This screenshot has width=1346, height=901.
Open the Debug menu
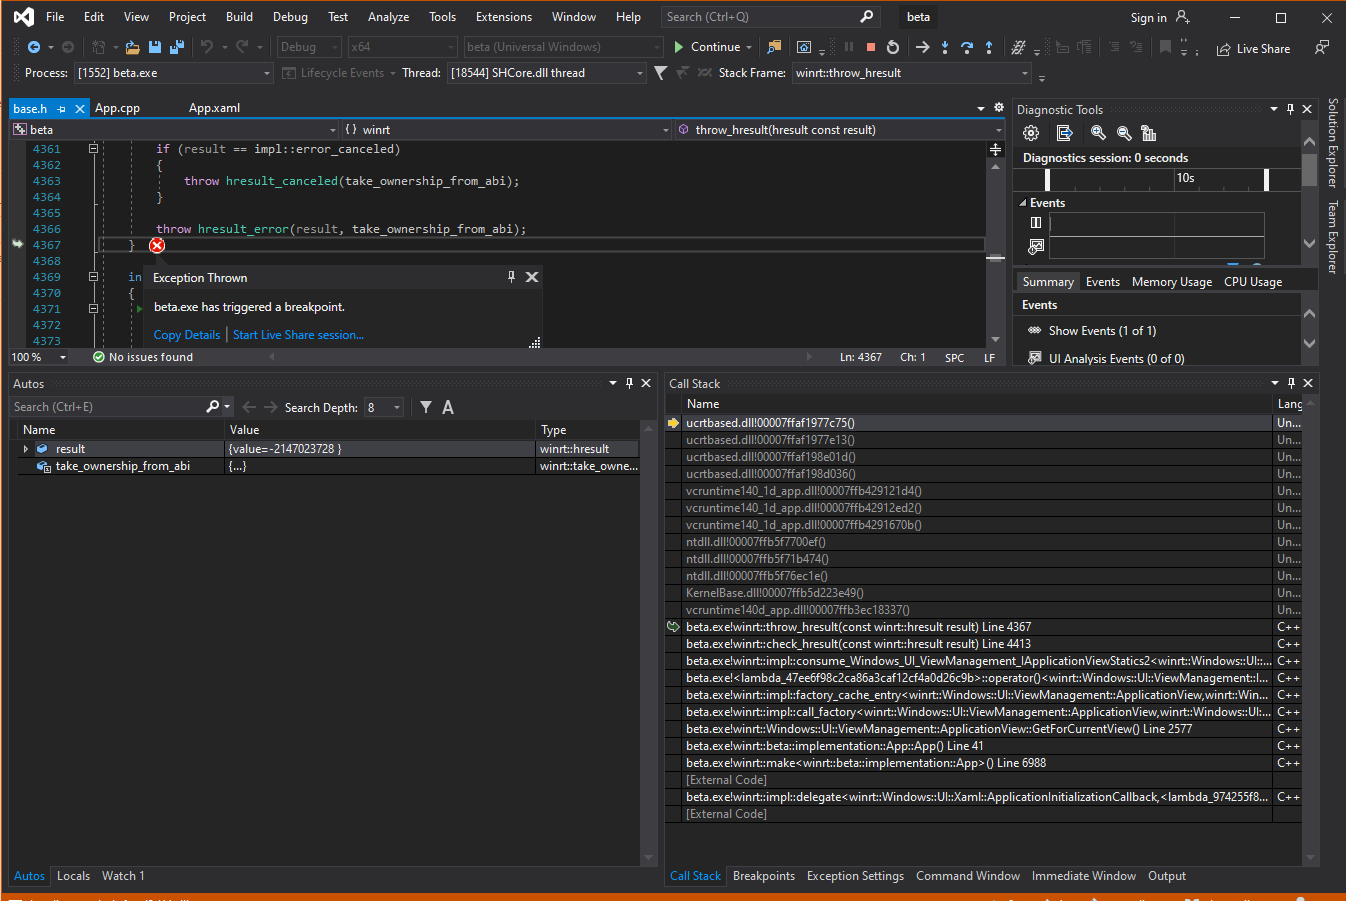click(289, 16)
